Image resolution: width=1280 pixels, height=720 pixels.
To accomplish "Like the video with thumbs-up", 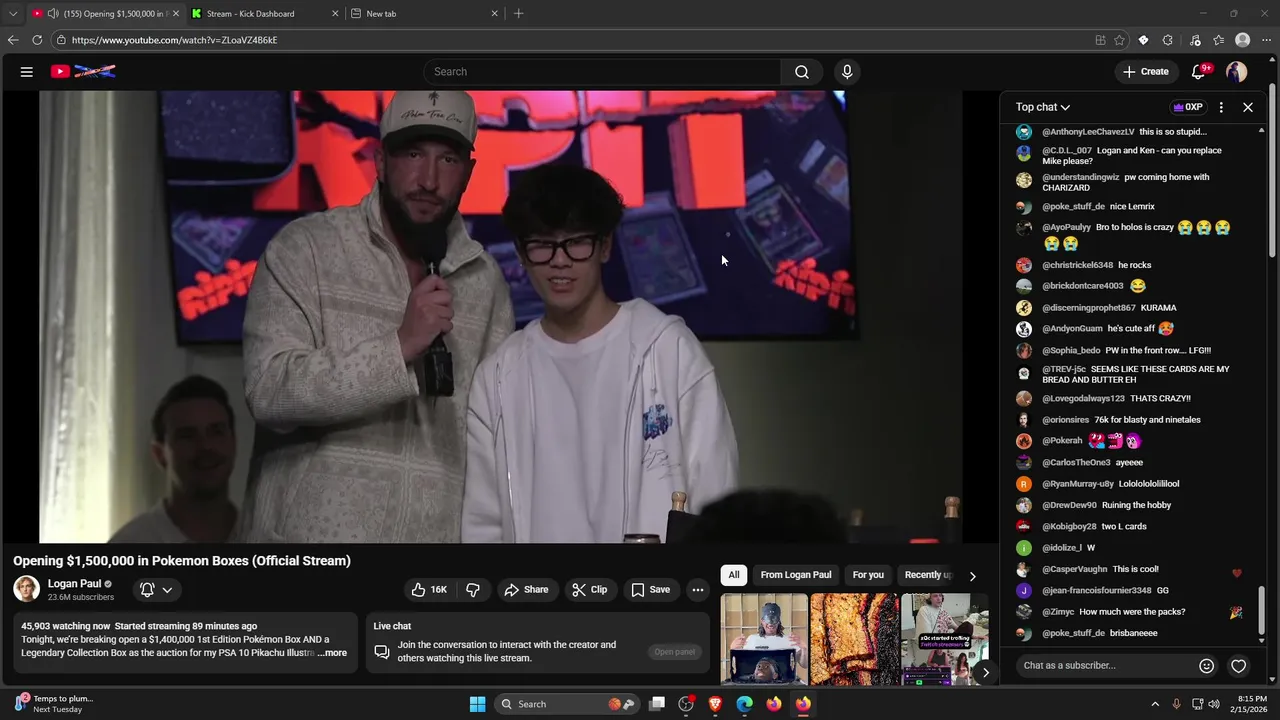I will (x=429, y=590).
